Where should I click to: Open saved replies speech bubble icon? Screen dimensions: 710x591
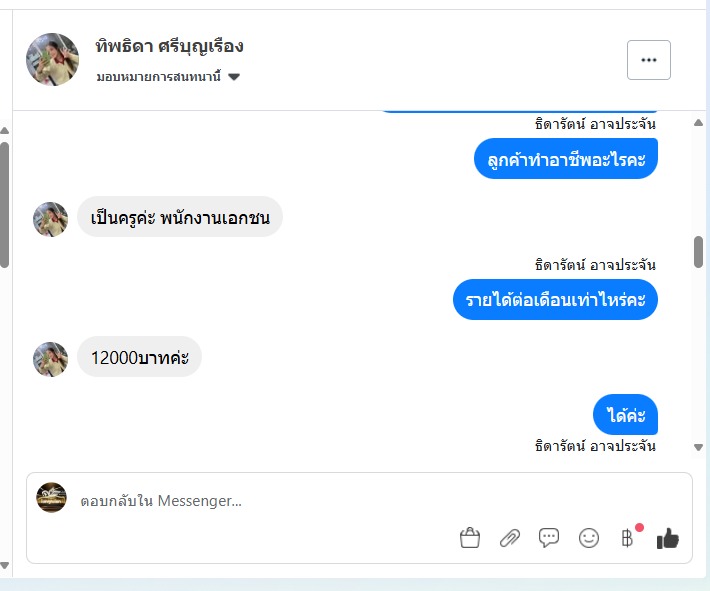(549, 538)
